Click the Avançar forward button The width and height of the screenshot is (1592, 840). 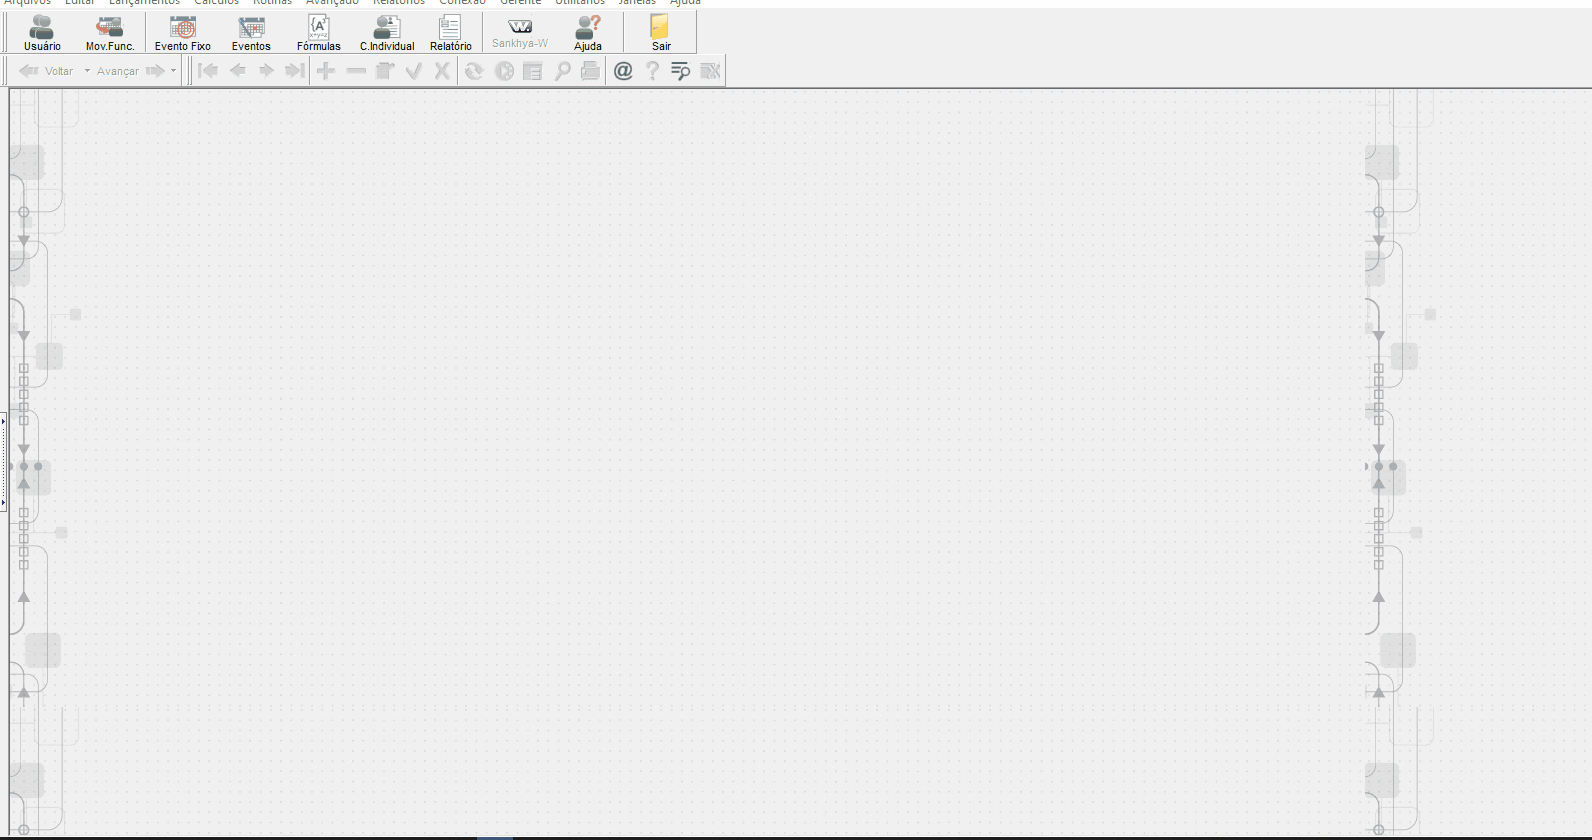coord(130,71)
